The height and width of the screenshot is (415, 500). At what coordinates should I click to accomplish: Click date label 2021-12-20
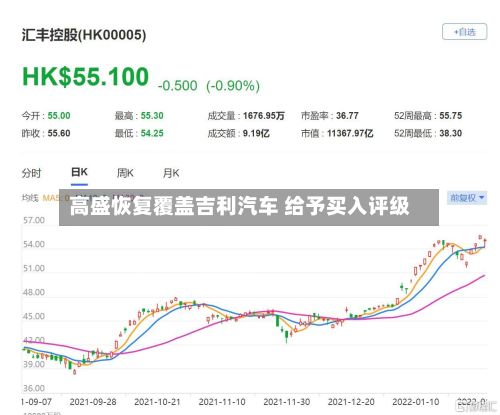[x=351, y=402]
